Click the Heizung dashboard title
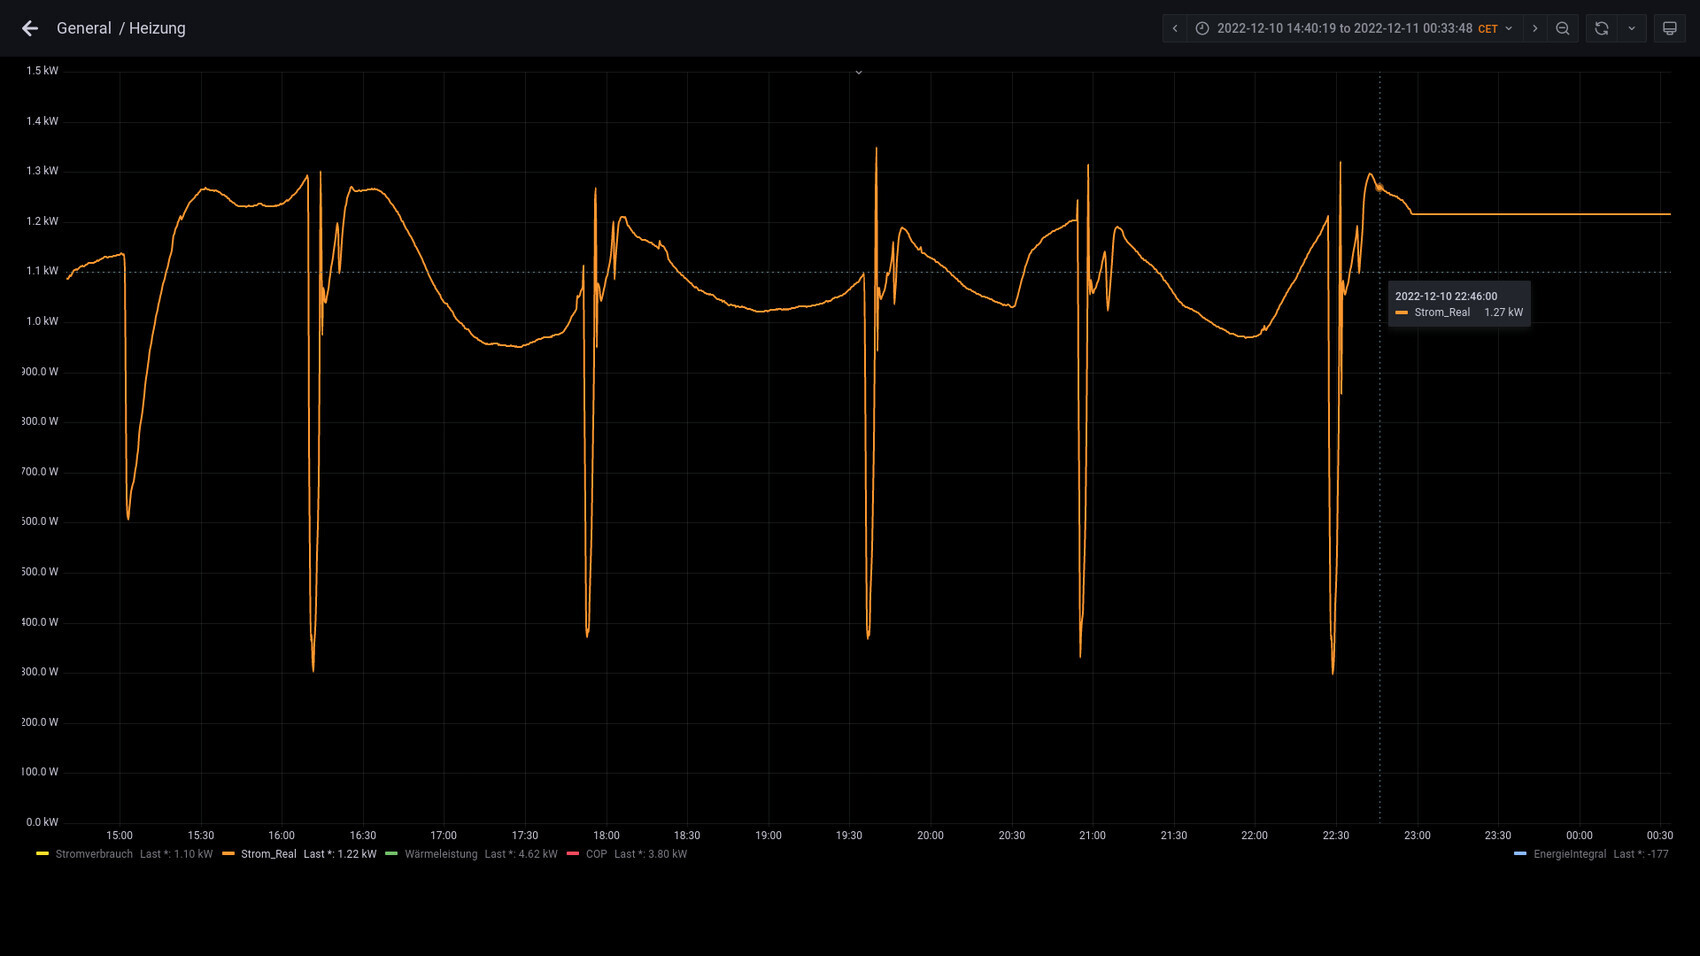 pyautogui.click(x=157, y=28)
